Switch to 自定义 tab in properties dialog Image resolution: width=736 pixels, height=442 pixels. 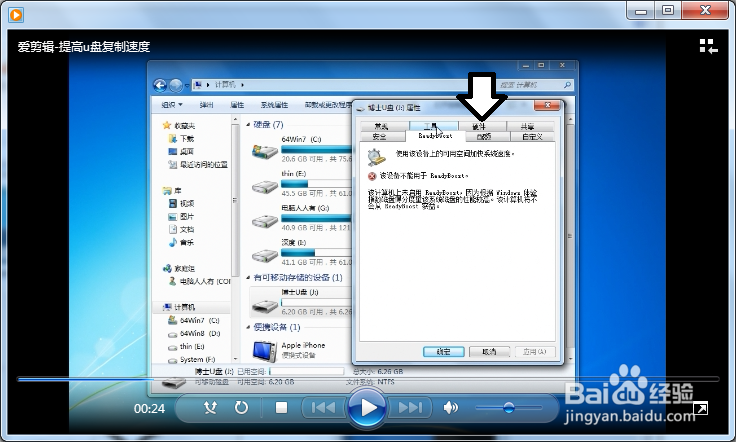[532, 137]
